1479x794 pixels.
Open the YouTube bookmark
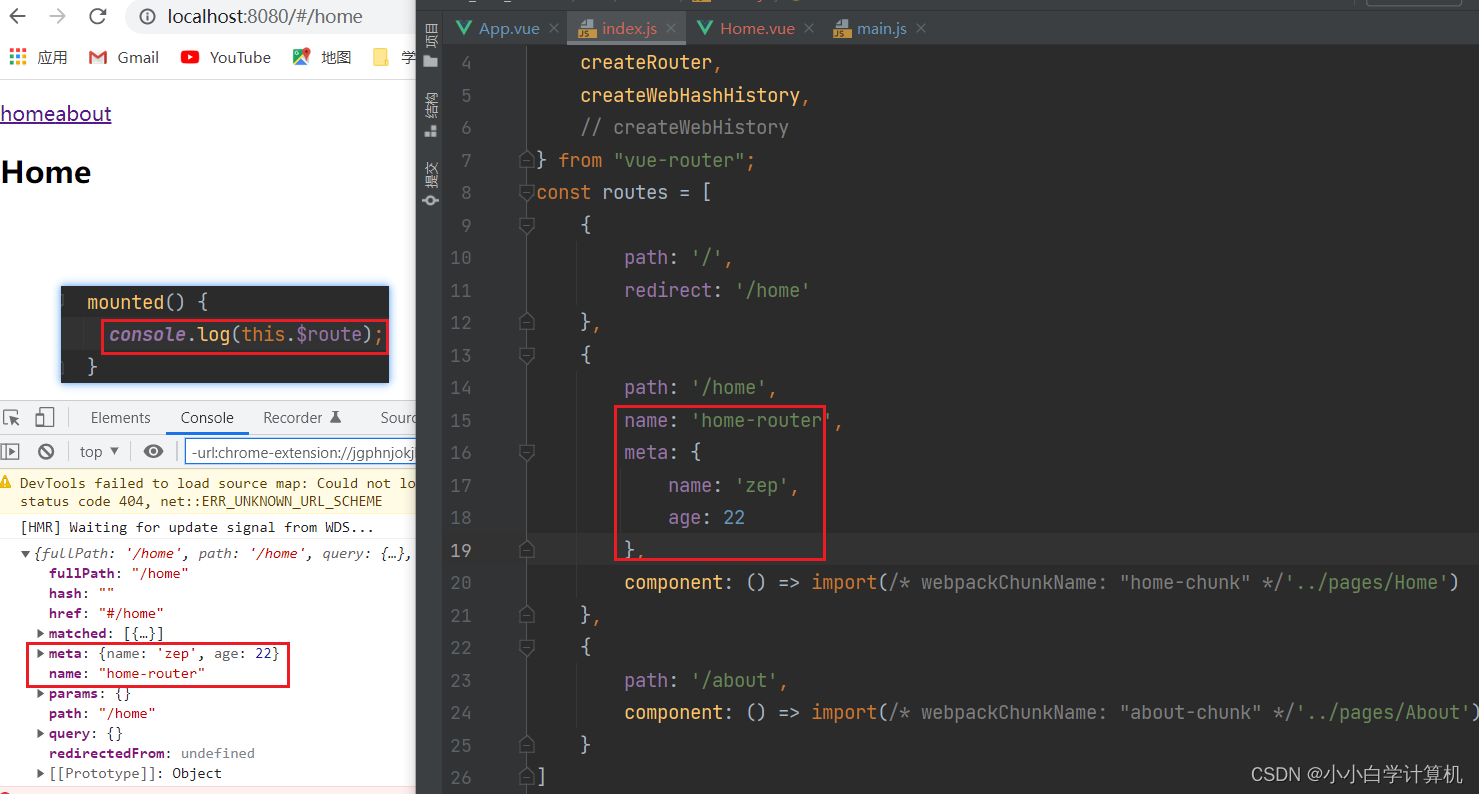tap(226, 57)
